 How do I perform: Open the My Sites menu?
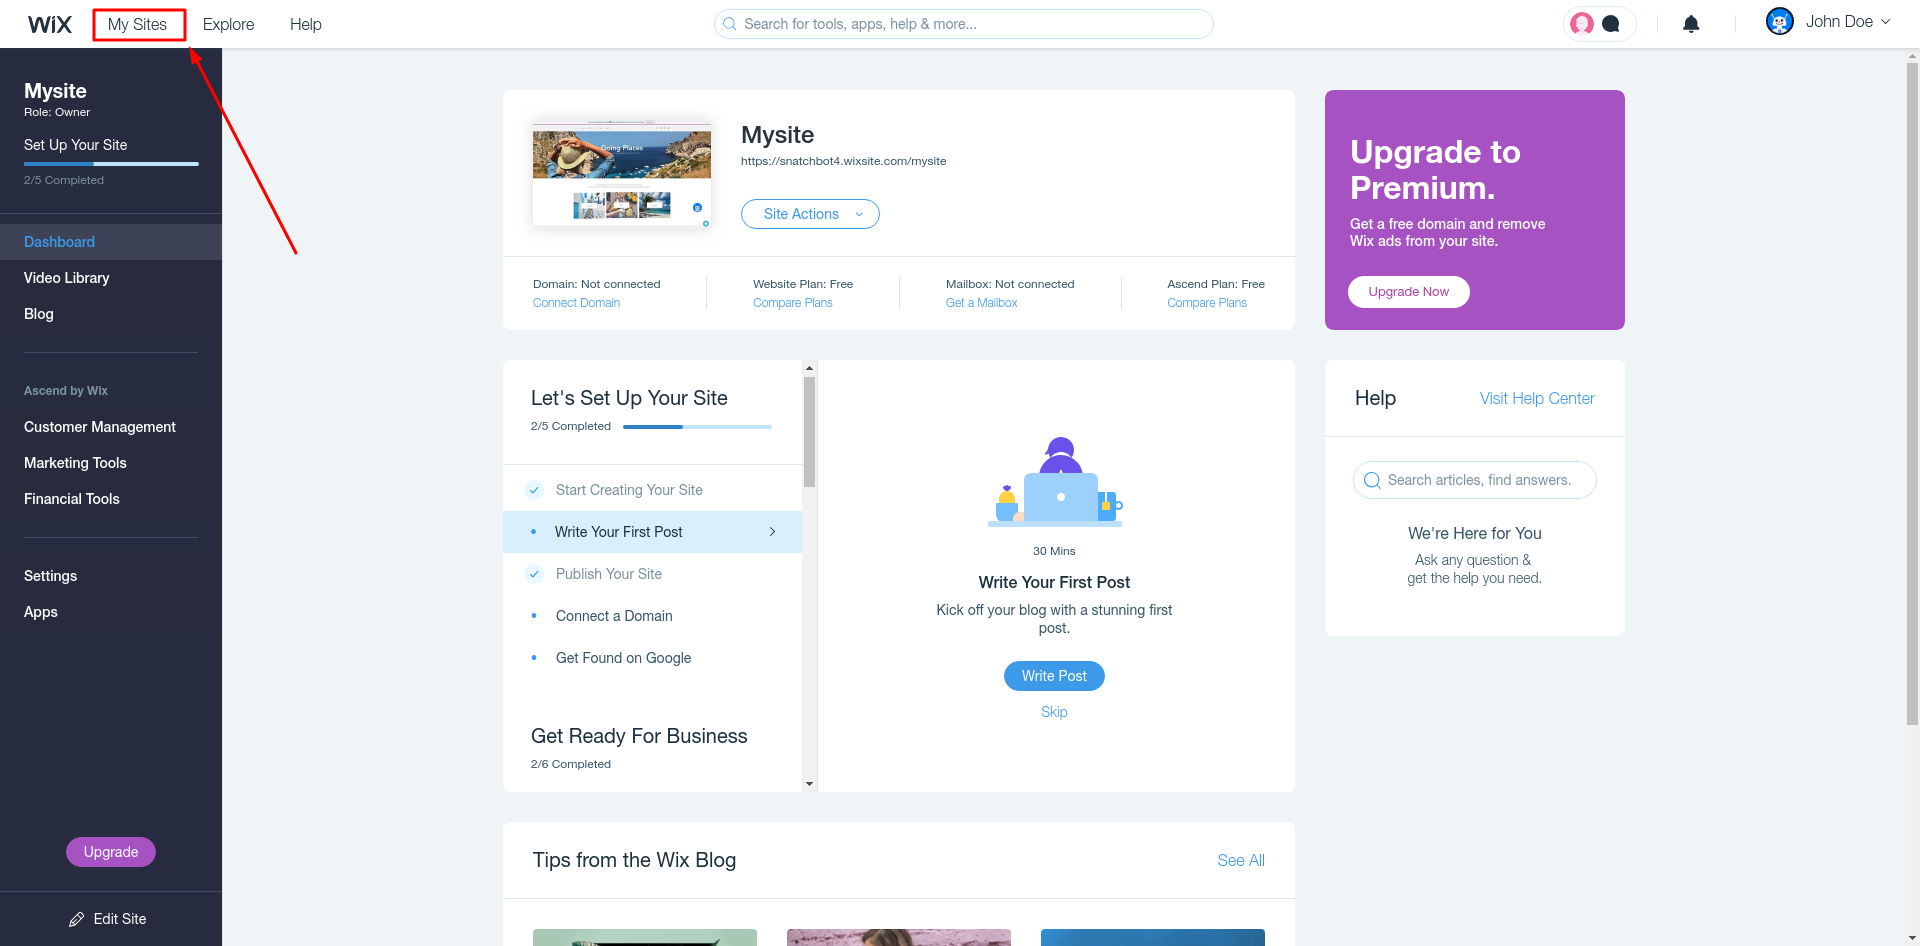point(138,24)
